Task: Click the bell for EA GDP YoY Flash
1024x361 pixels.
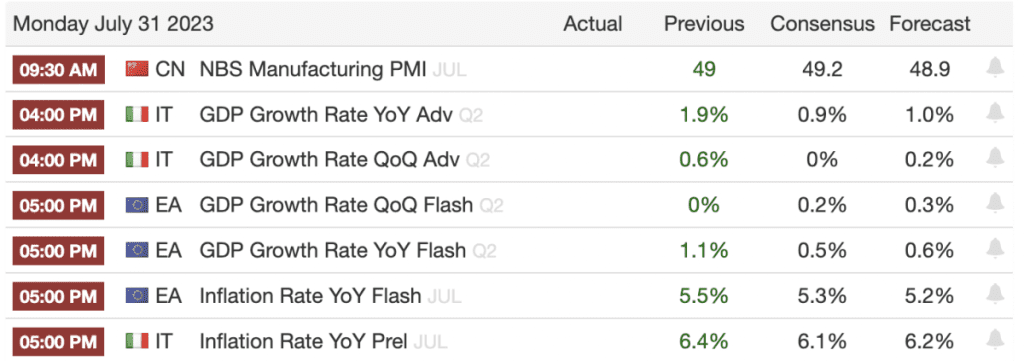Action: [x=995, y=248]
